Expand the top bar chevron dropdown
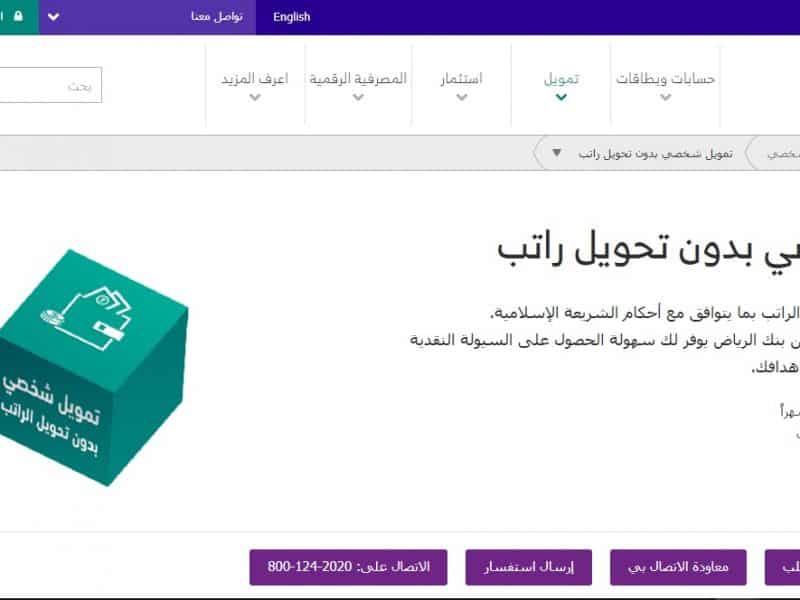The height and width of the screenshot is (600, 800). tap(54, 17)
